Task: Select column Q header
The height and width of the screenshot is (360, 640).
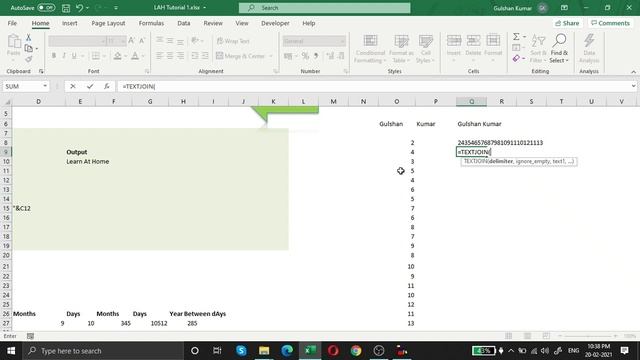Action: pyautogui.click(x=471, y=101)
